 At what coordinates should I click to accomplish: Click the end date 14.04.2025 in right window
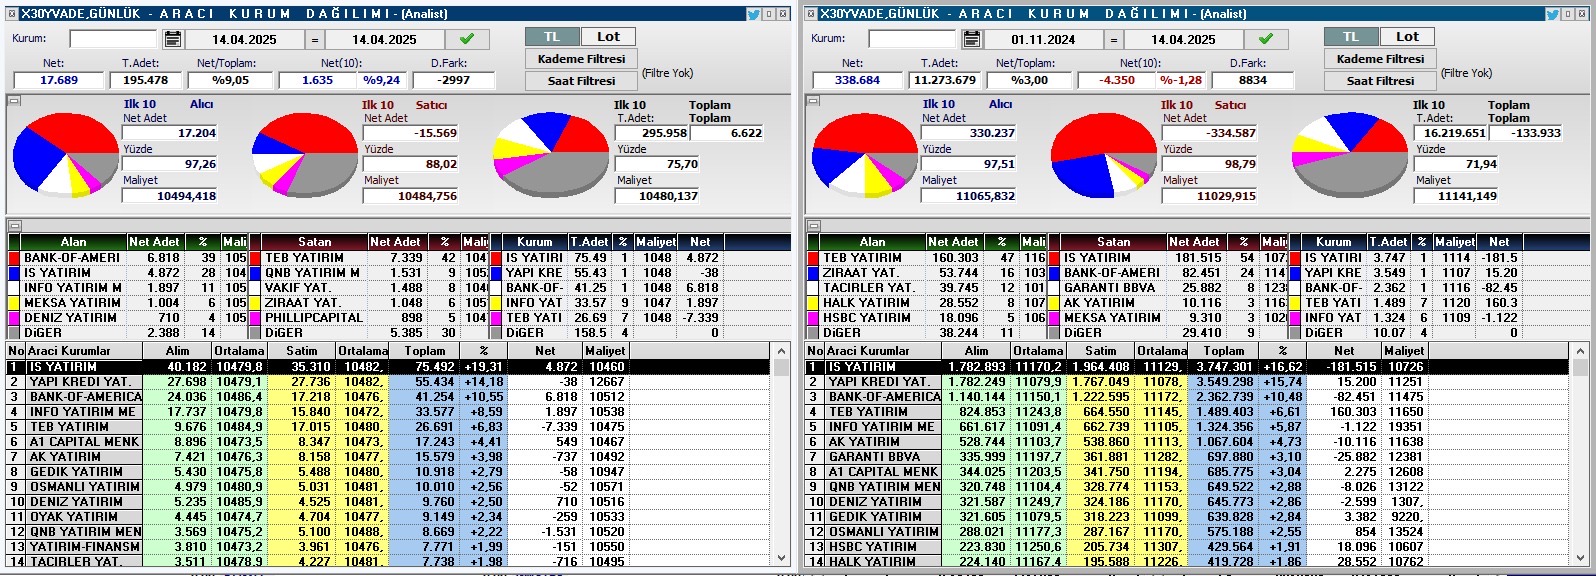point(1183,39)
